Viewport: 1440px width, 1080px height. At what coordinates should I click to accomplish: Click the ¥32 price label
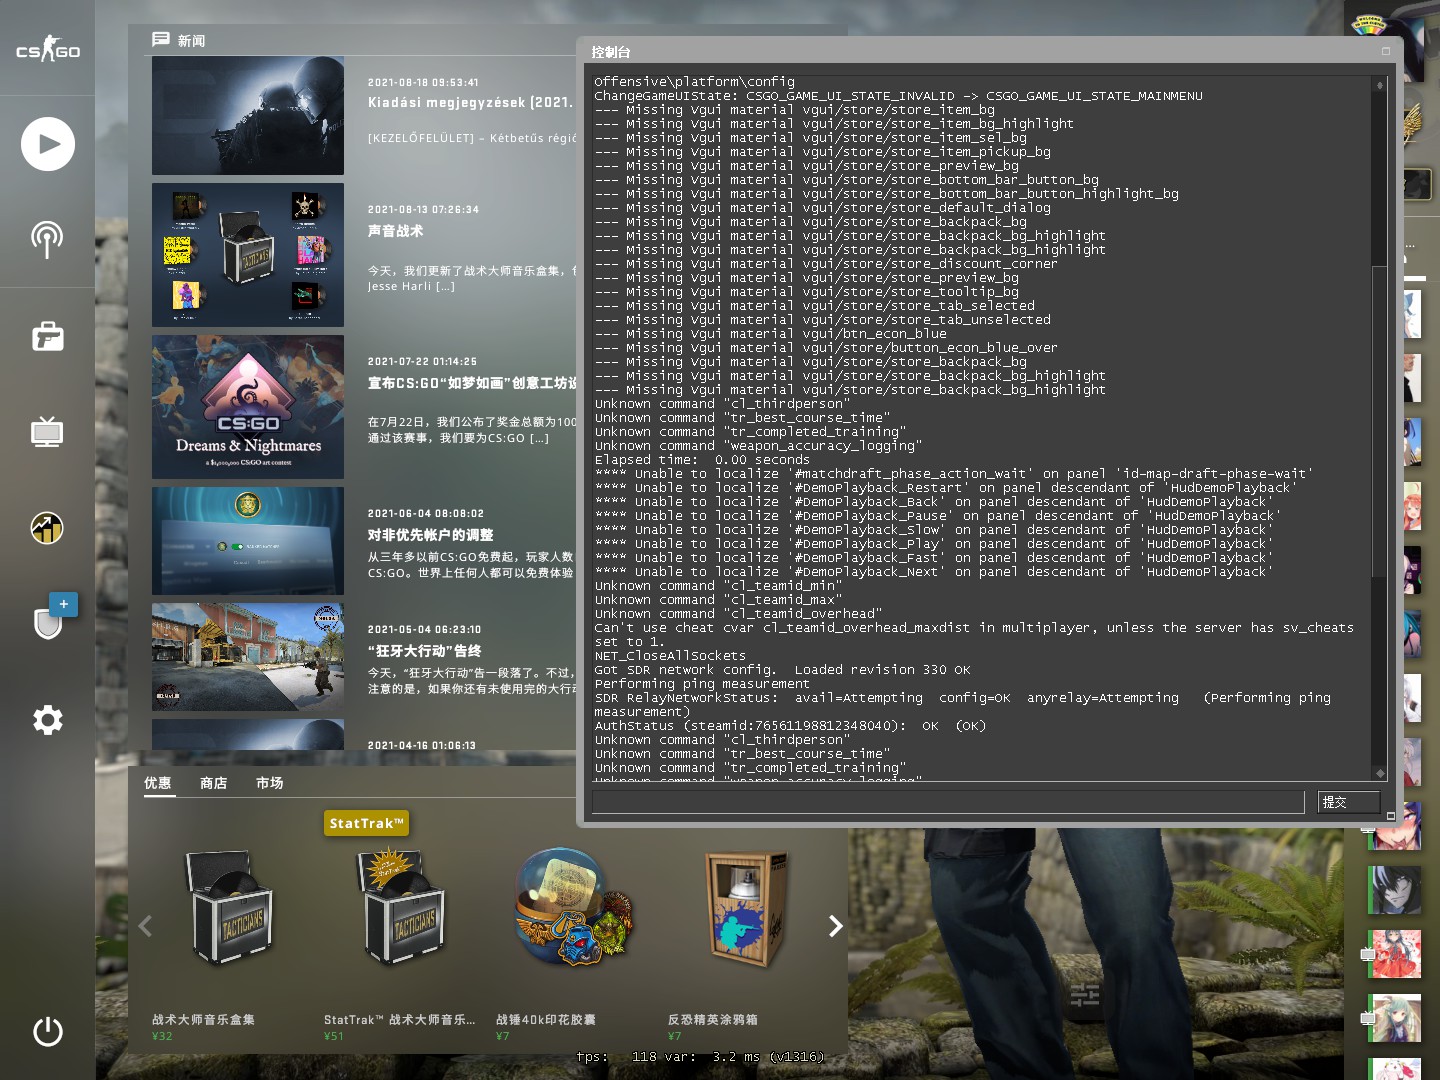(162, 1036)
